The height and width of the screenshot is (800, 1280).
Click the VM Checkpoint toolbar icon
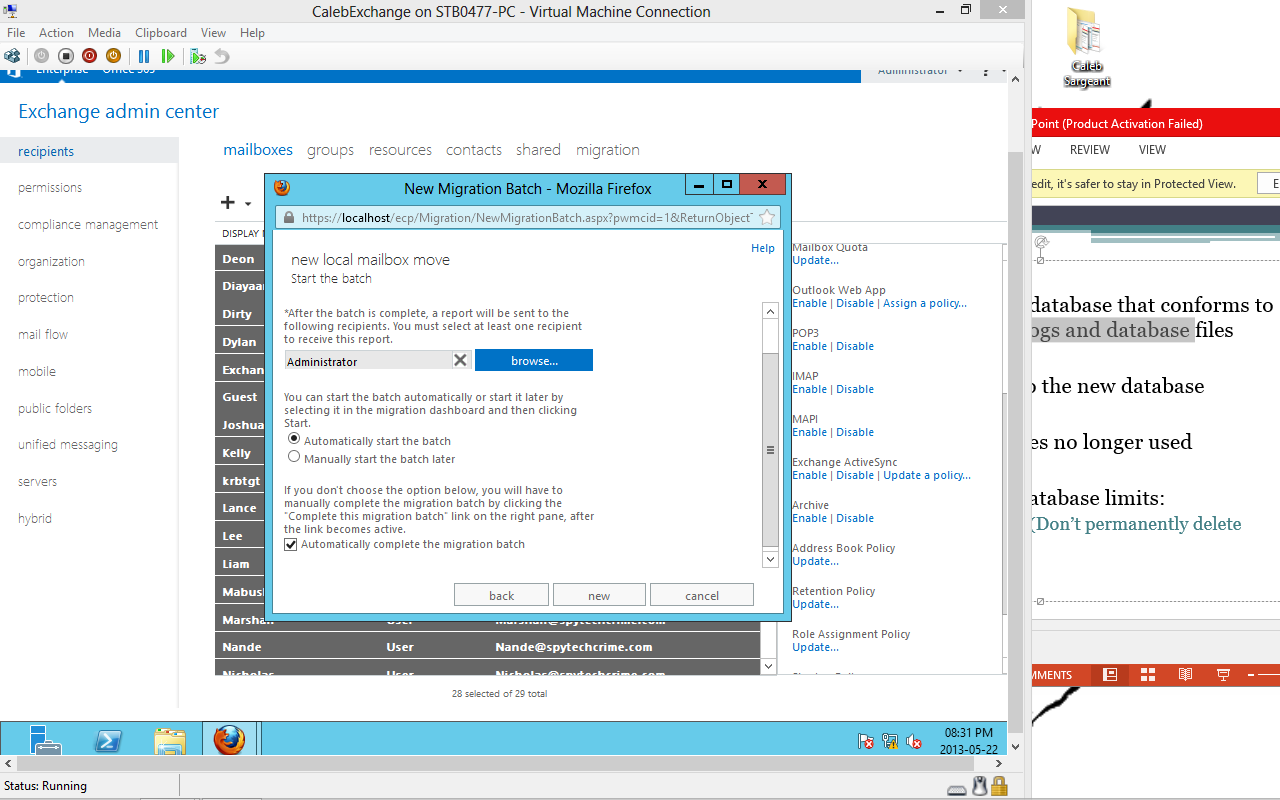click(198, 56)
